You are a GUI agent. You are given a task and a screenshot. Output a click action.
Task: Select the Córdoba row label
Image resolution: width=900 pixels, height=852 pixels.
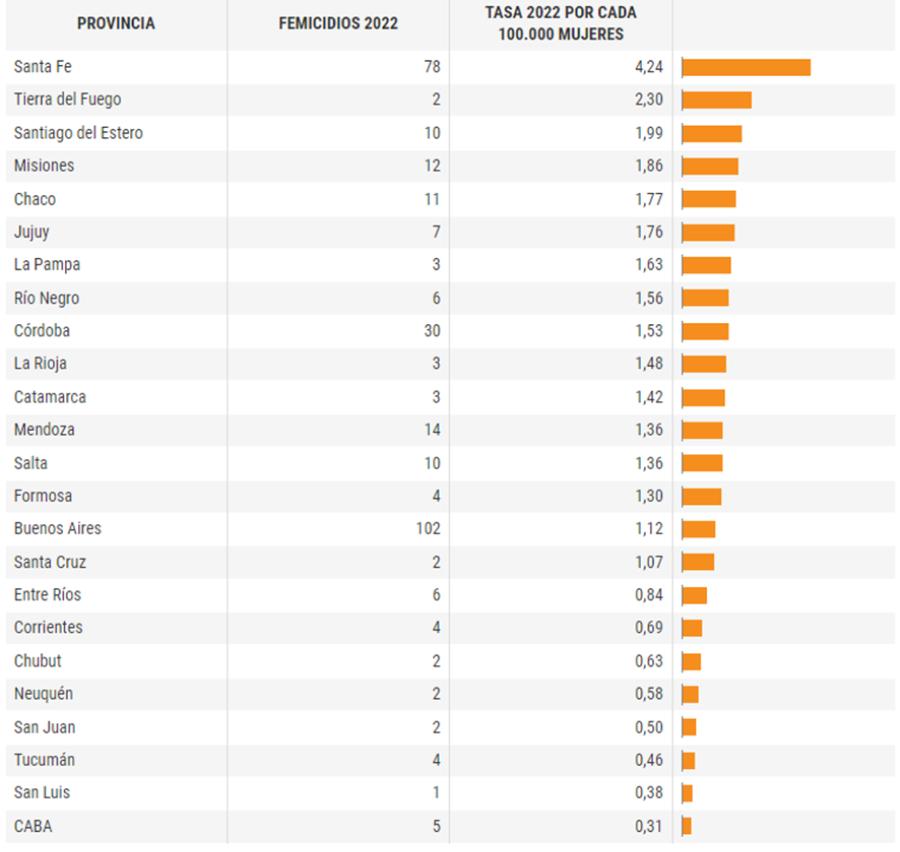pos(42,331)
